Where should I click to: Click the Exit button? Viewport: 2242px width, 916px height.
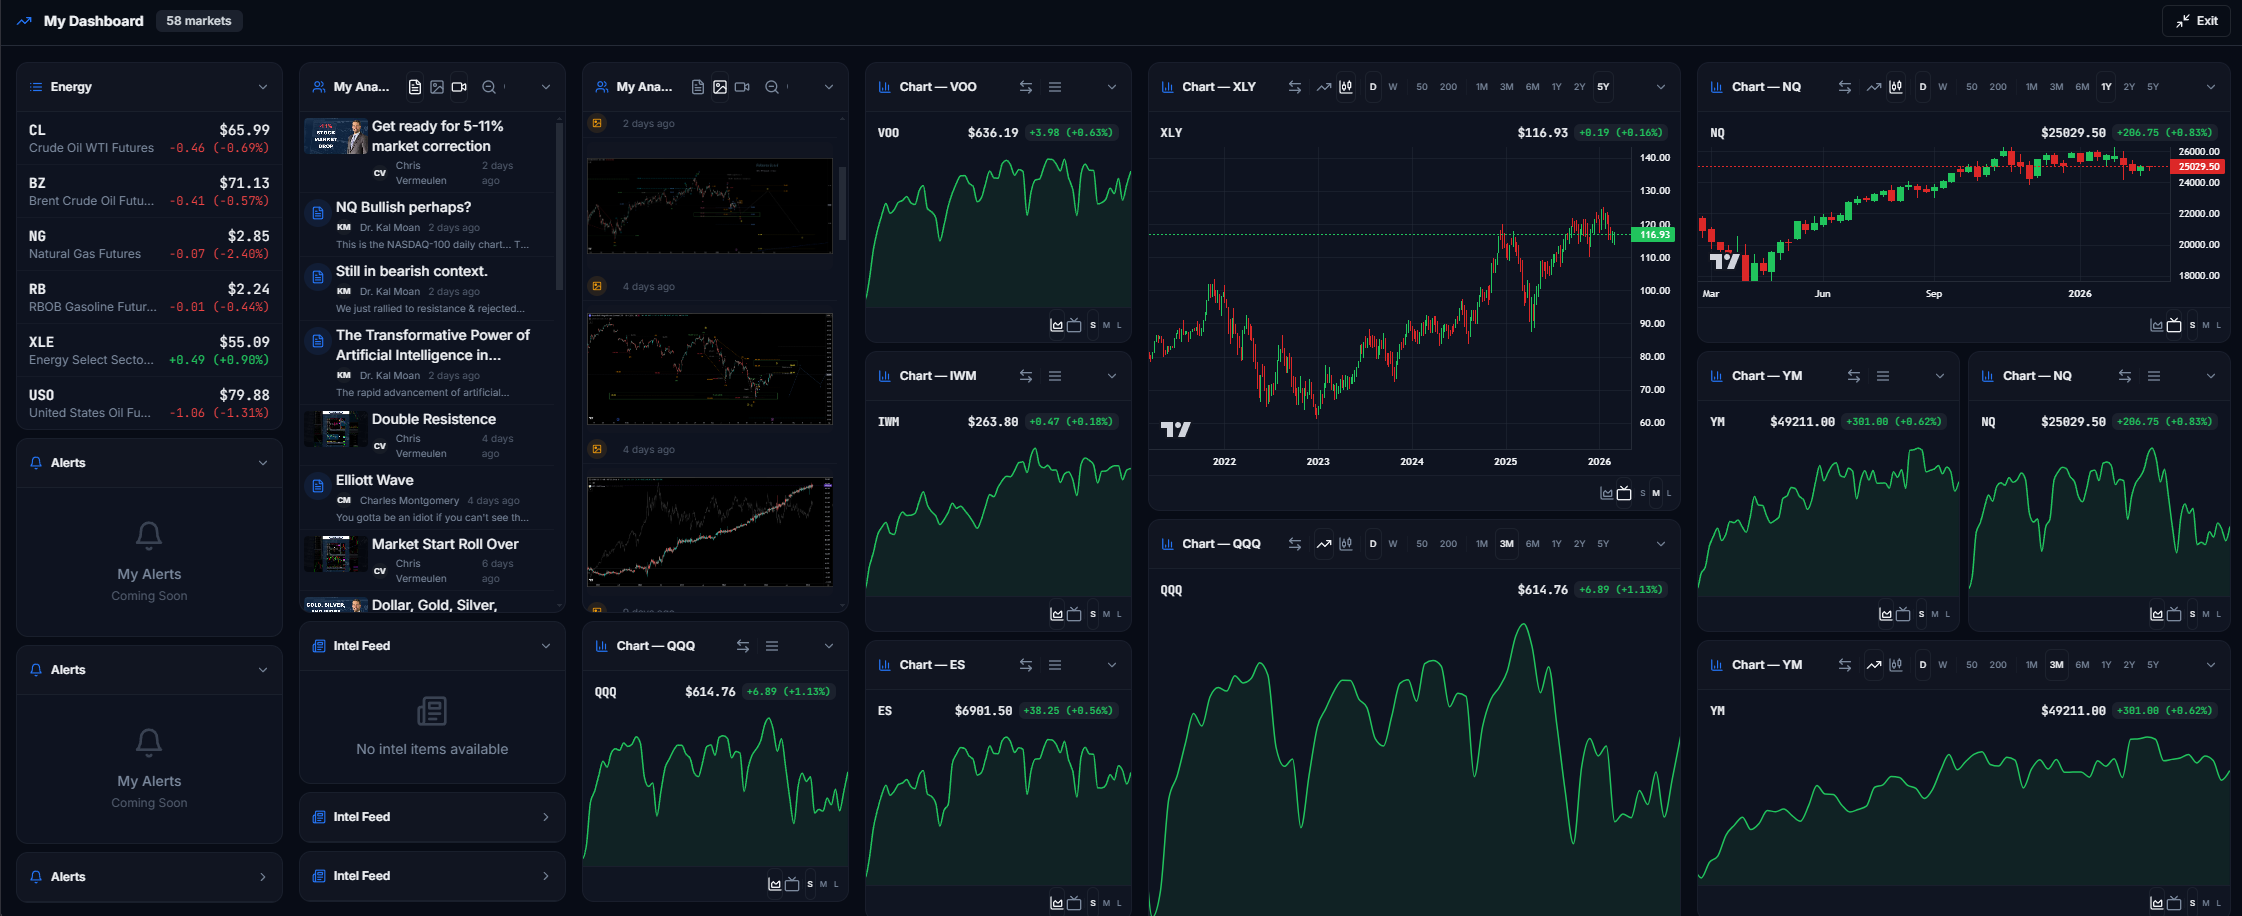point(2196,20)
